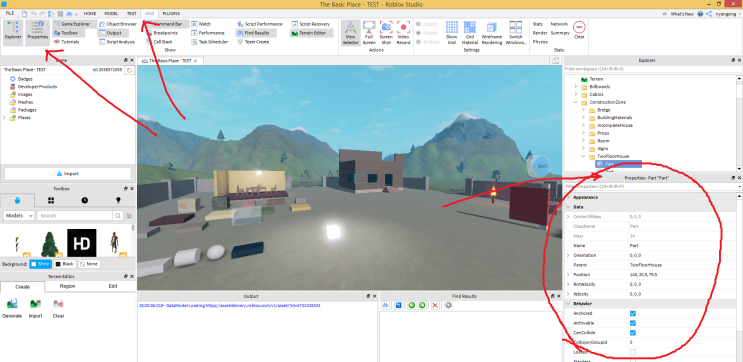Open Team Create
Screen dimensions: 743x362
[x=253, y=42]
